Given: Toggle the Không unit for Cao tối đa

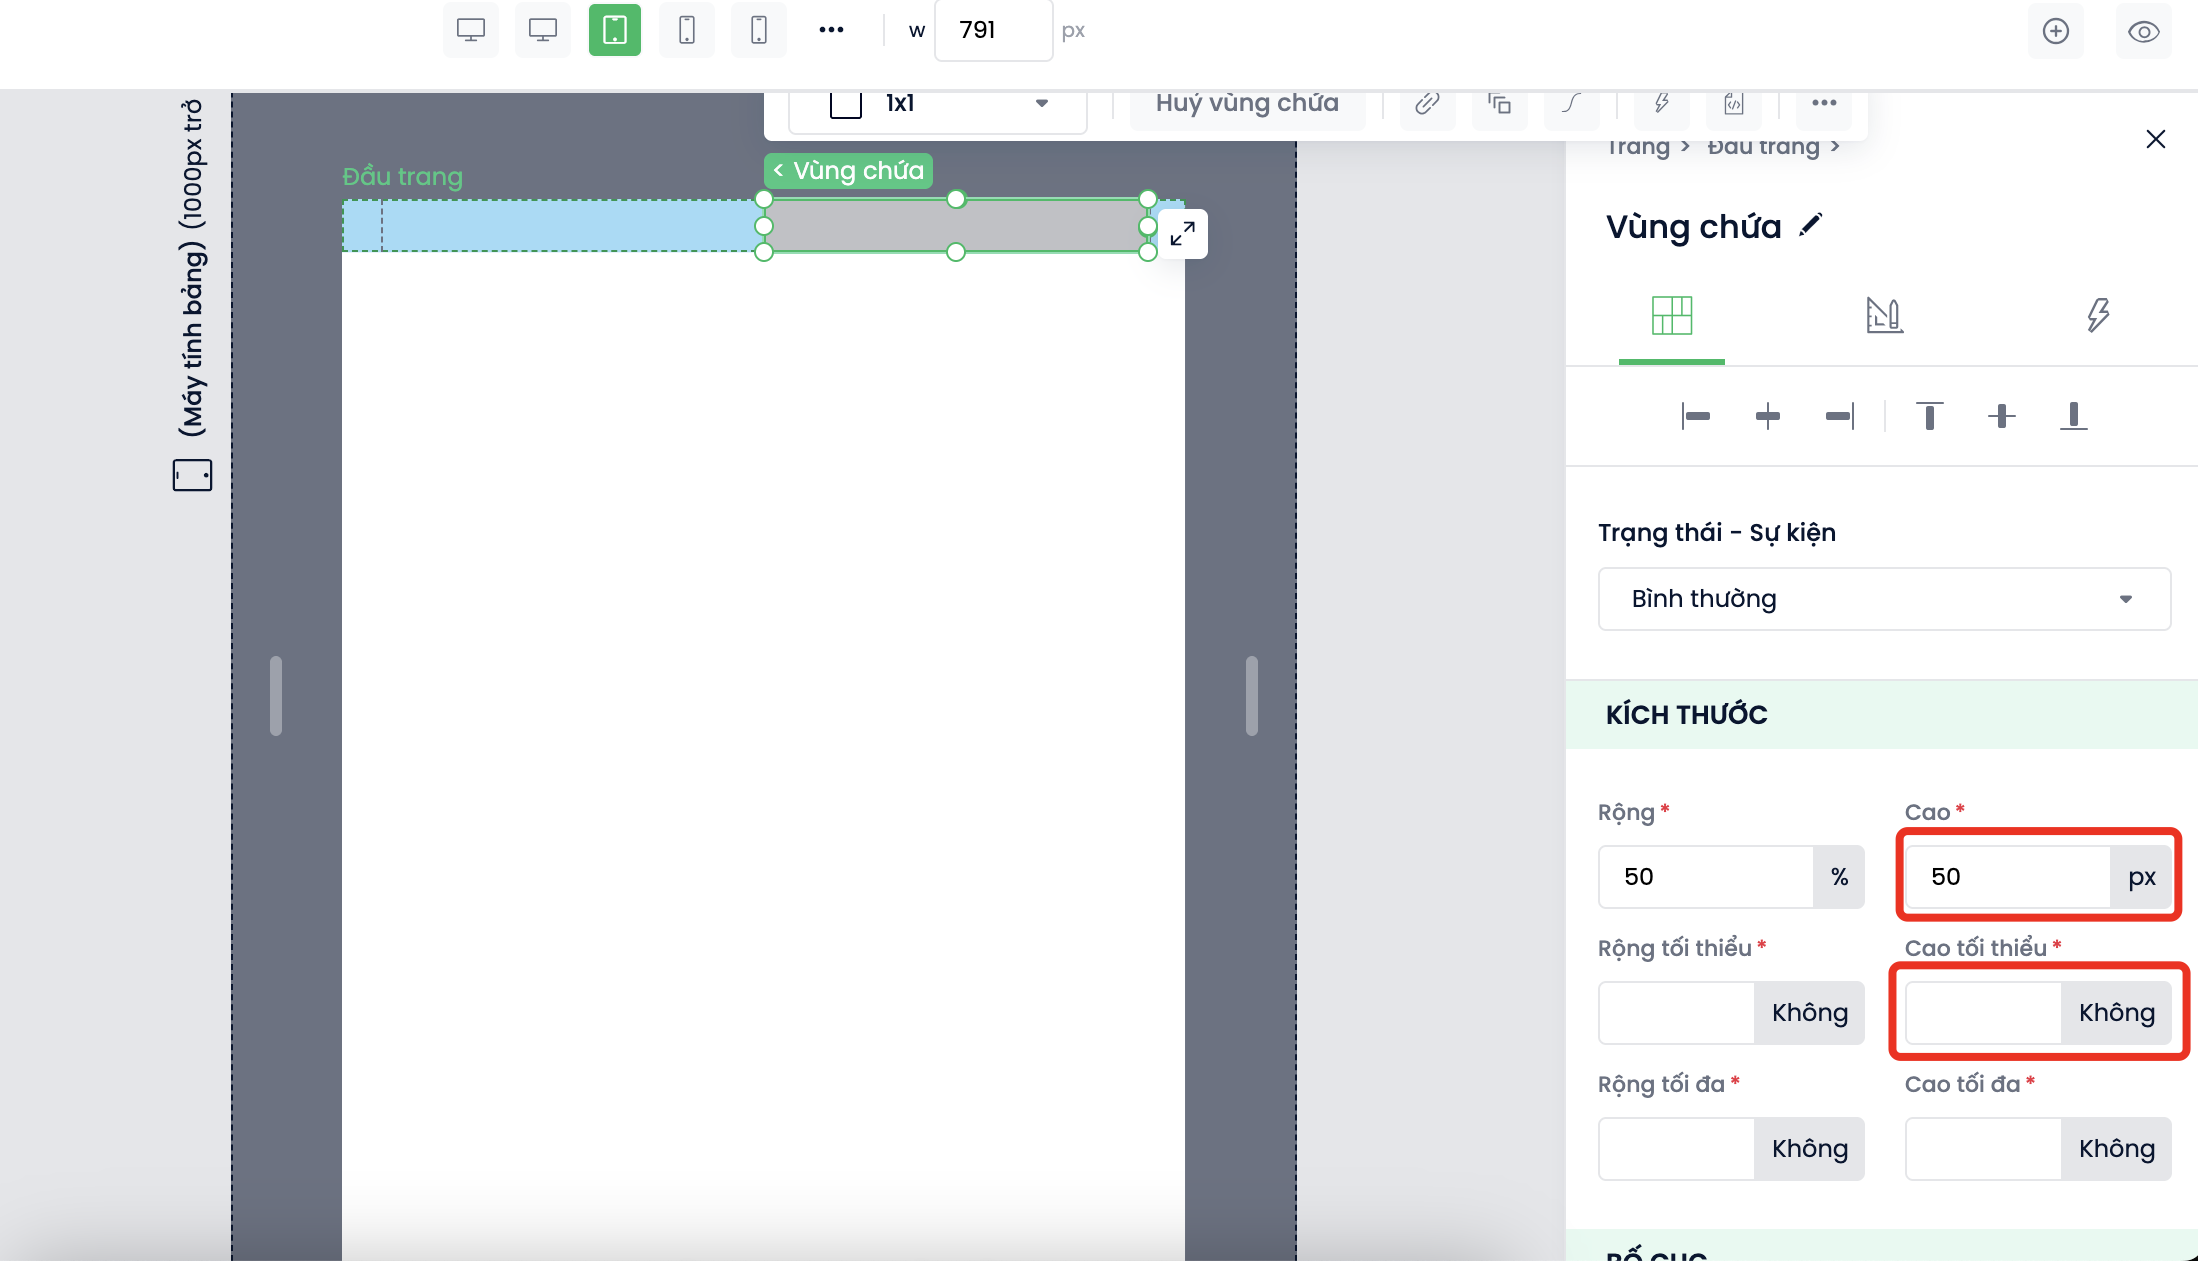Looking at the screenshot, I should pos(2116,1149).
